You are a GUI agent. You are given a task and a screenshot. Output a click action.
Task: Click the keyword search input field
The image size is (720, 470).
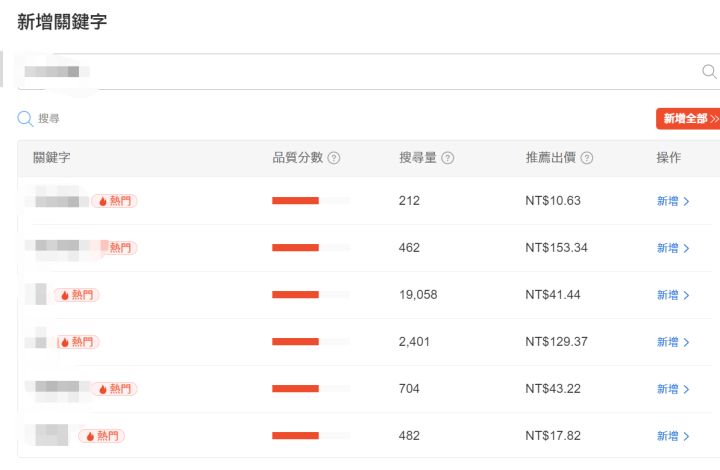(368, 72)
